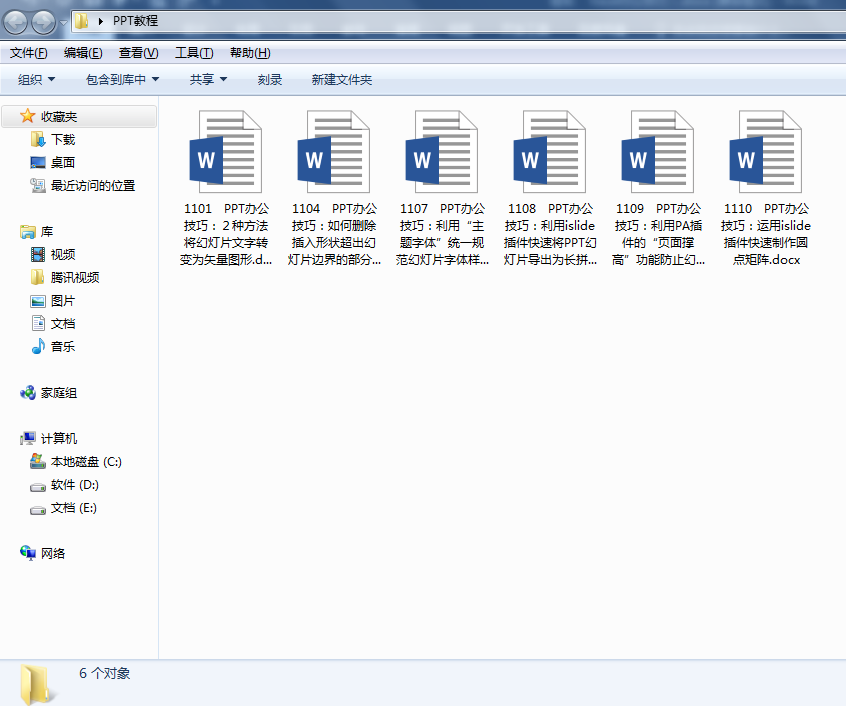Viewport: 846px width, 706px height.
Task: Expand the address bar path arrow before PPT教程
Action: 100,21
